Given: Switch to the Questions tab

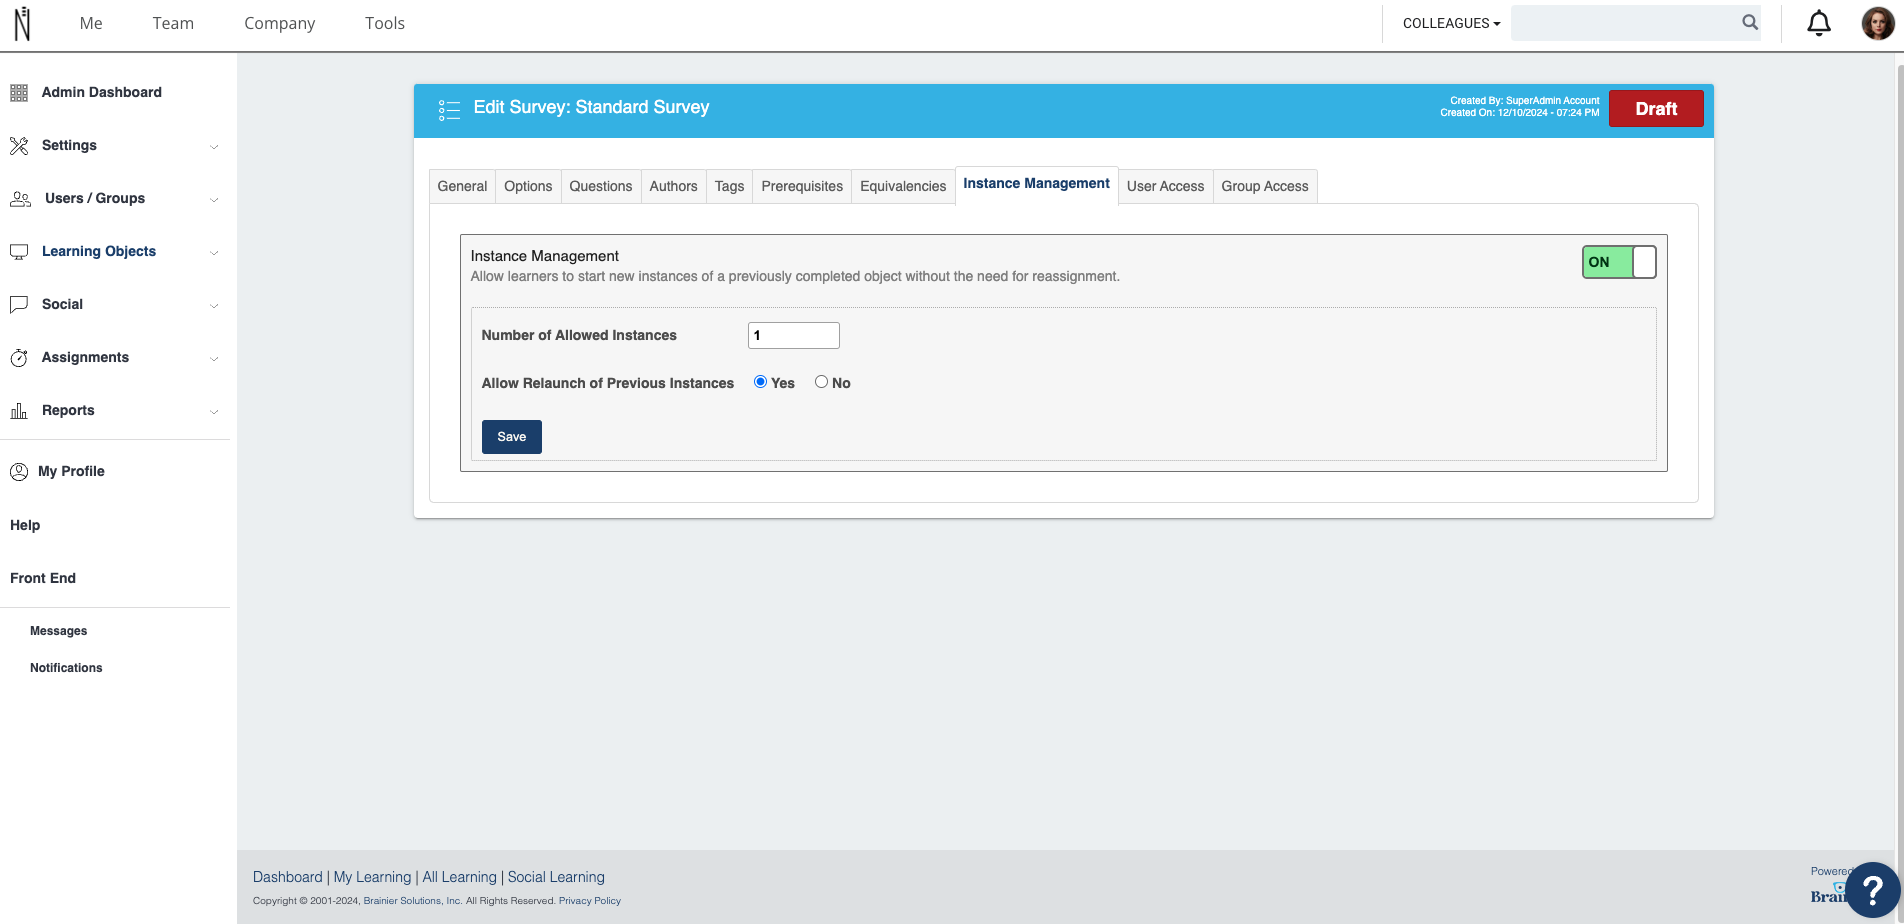Looking at the screenshot, I should pyautogui.click(x=601, y=186).
